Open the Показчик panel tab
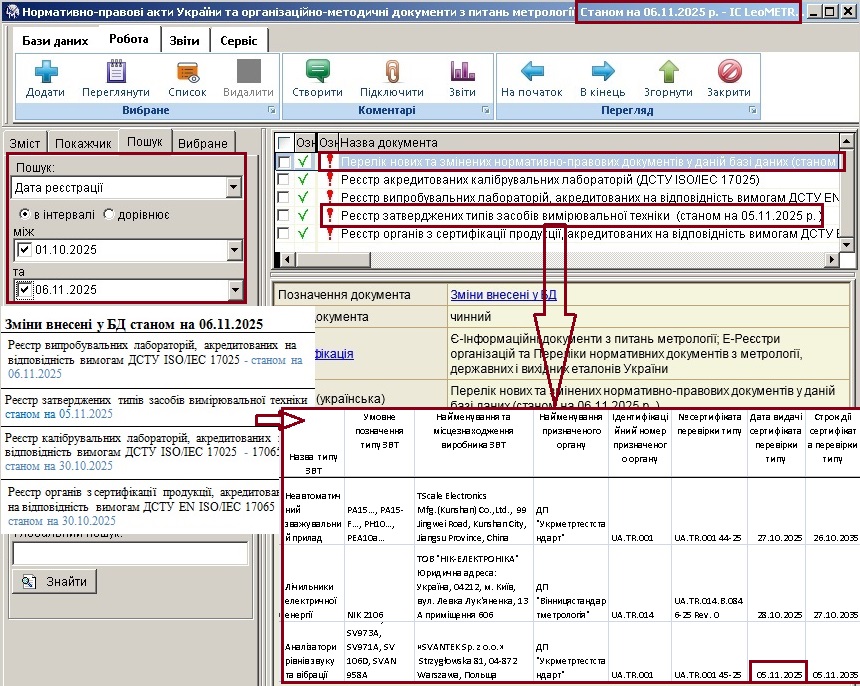Screen dimensions: 860x686 click(83, 143)
